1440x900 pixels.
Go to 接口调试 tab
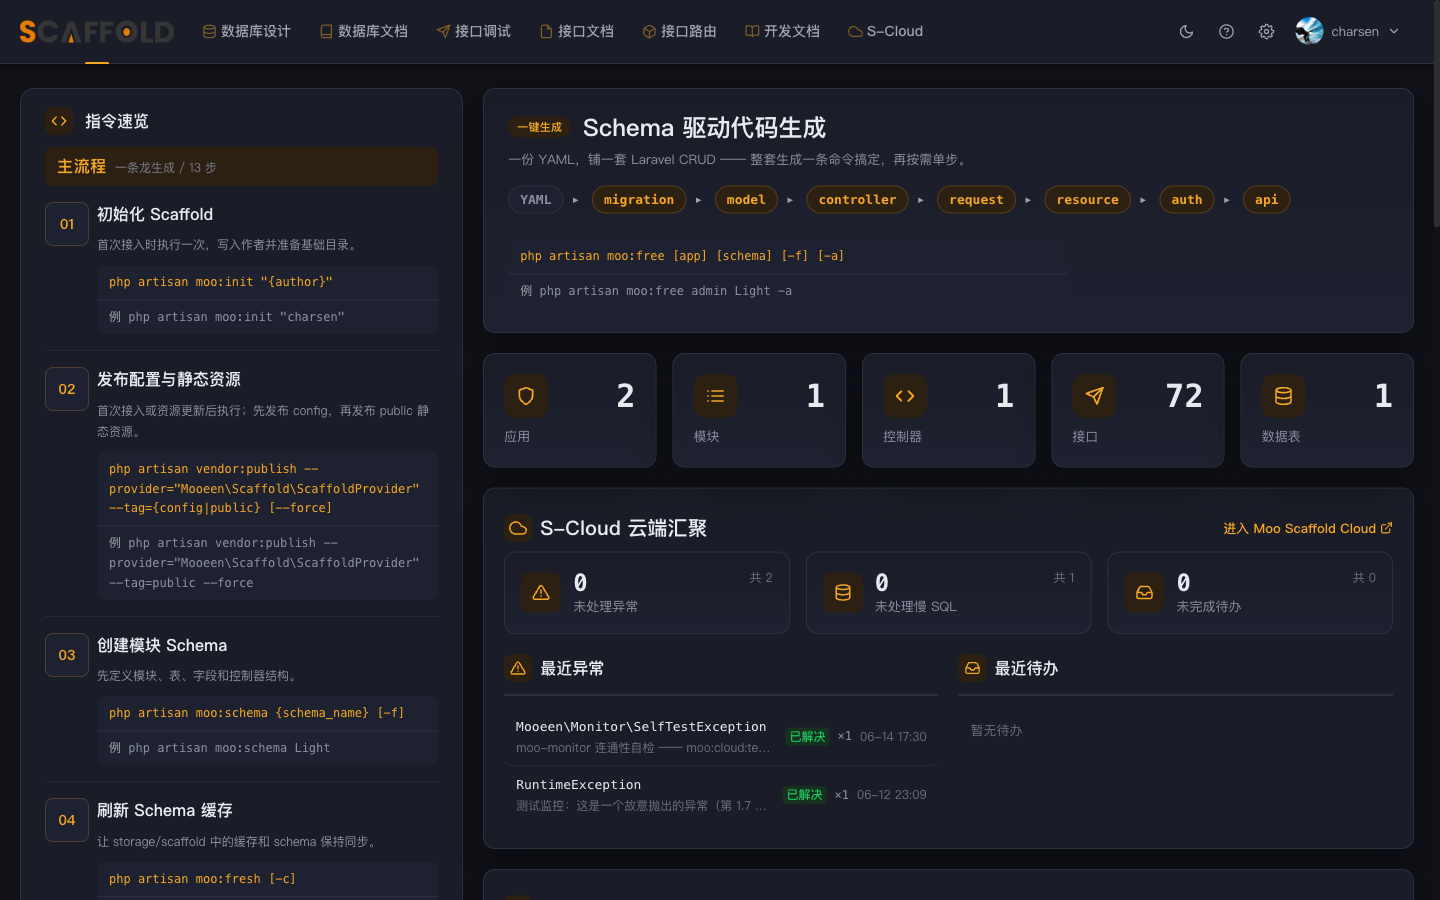coord(473,31)
